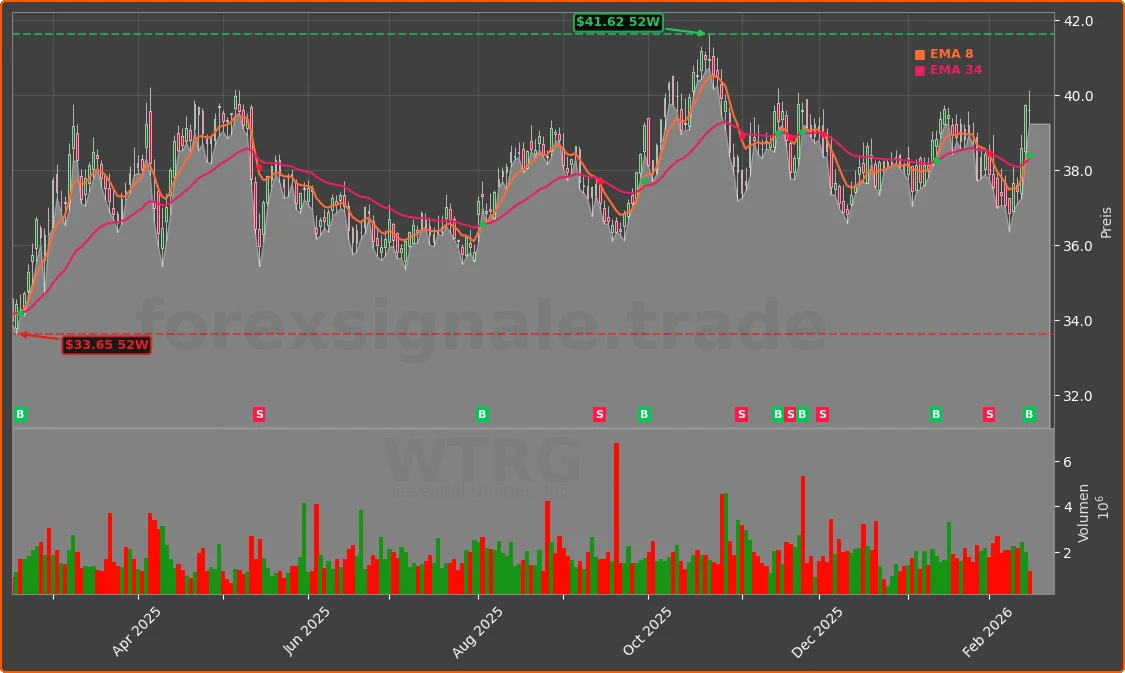Click the EMA 34 legend icon

coord(919,70)
